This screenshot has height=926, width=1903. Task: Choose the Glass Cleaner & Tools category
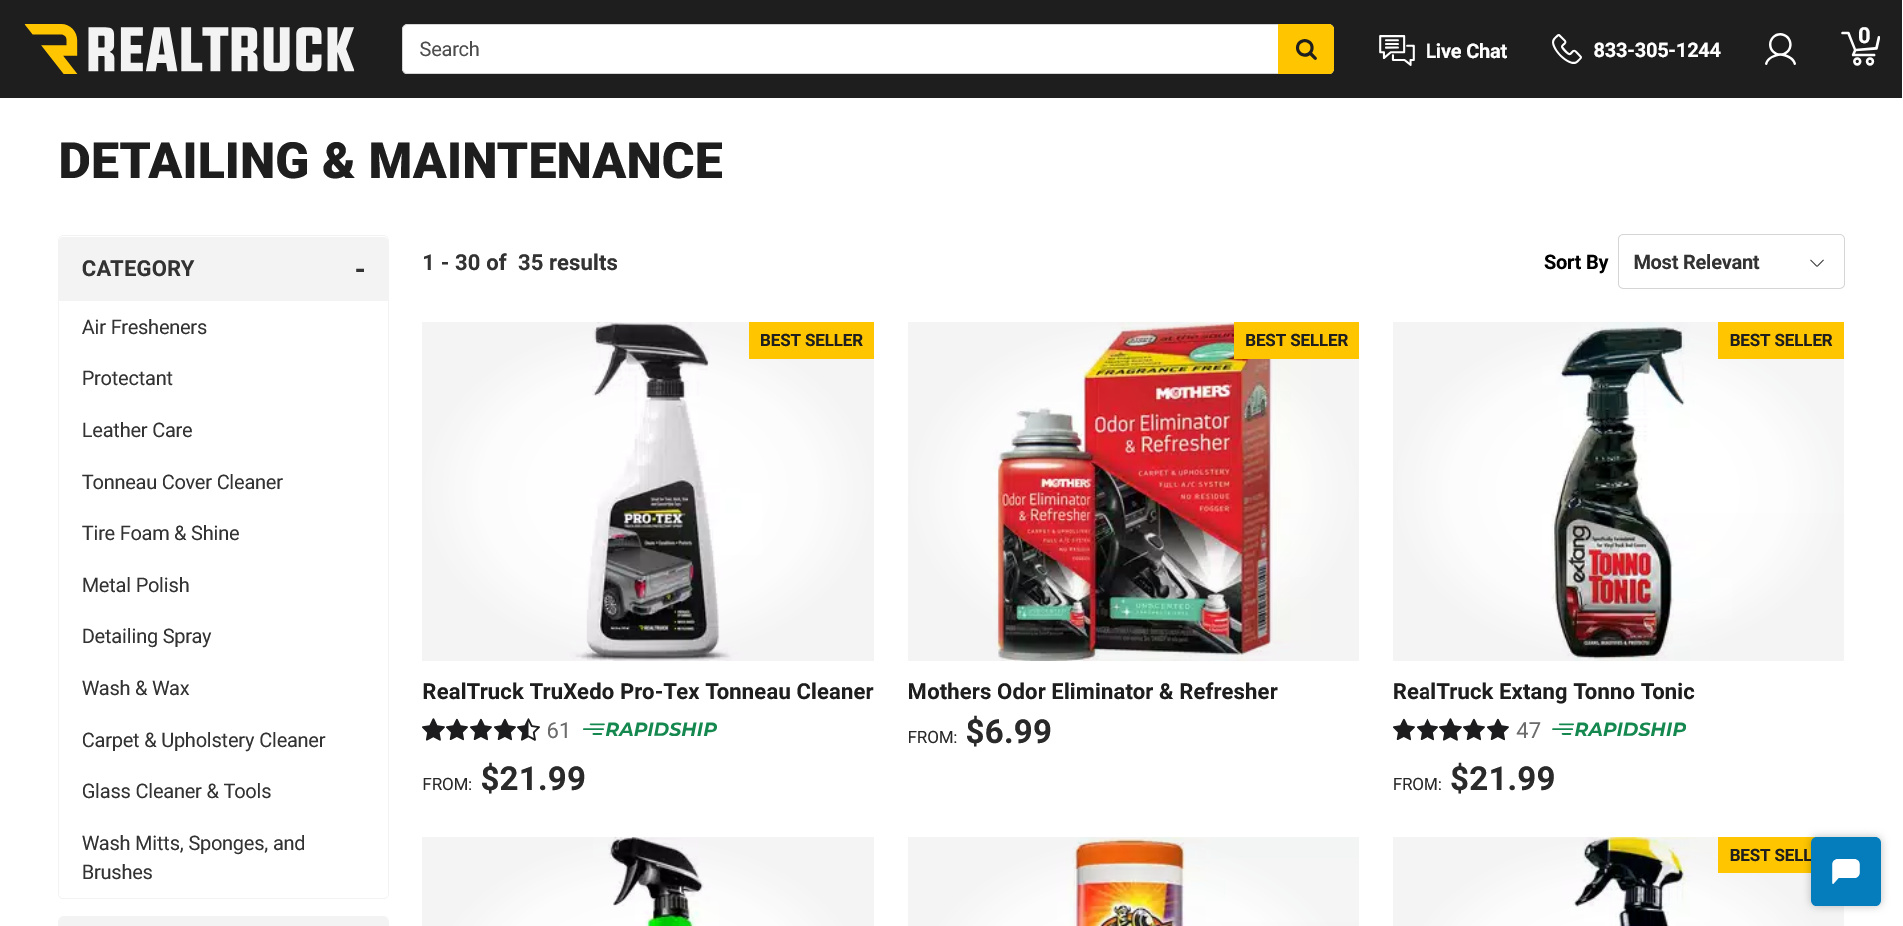coord(176,791)
